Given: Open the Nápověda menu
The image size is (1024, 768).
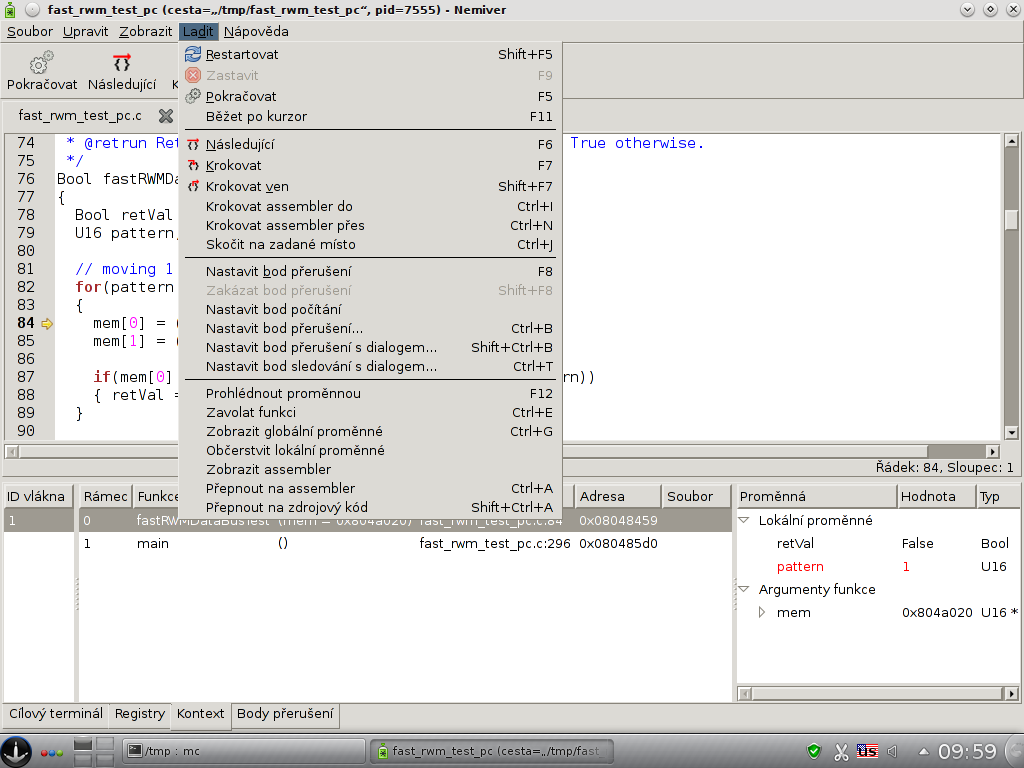Looking at the screenshot, I should click(x=256, y=31).
